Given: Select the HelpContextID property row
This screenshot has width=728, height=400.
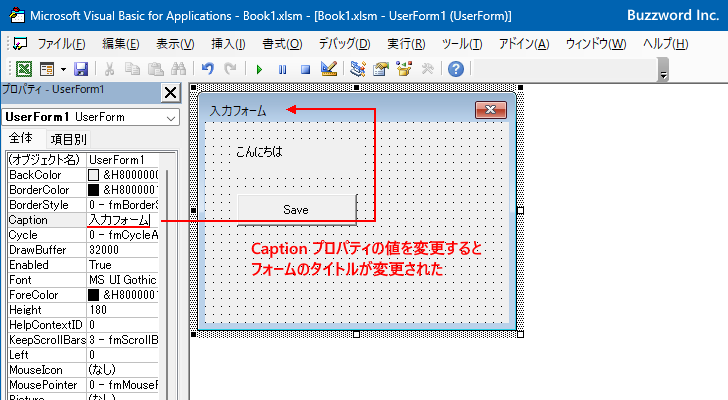Looking at the screenshot, I should pos(83,325).
